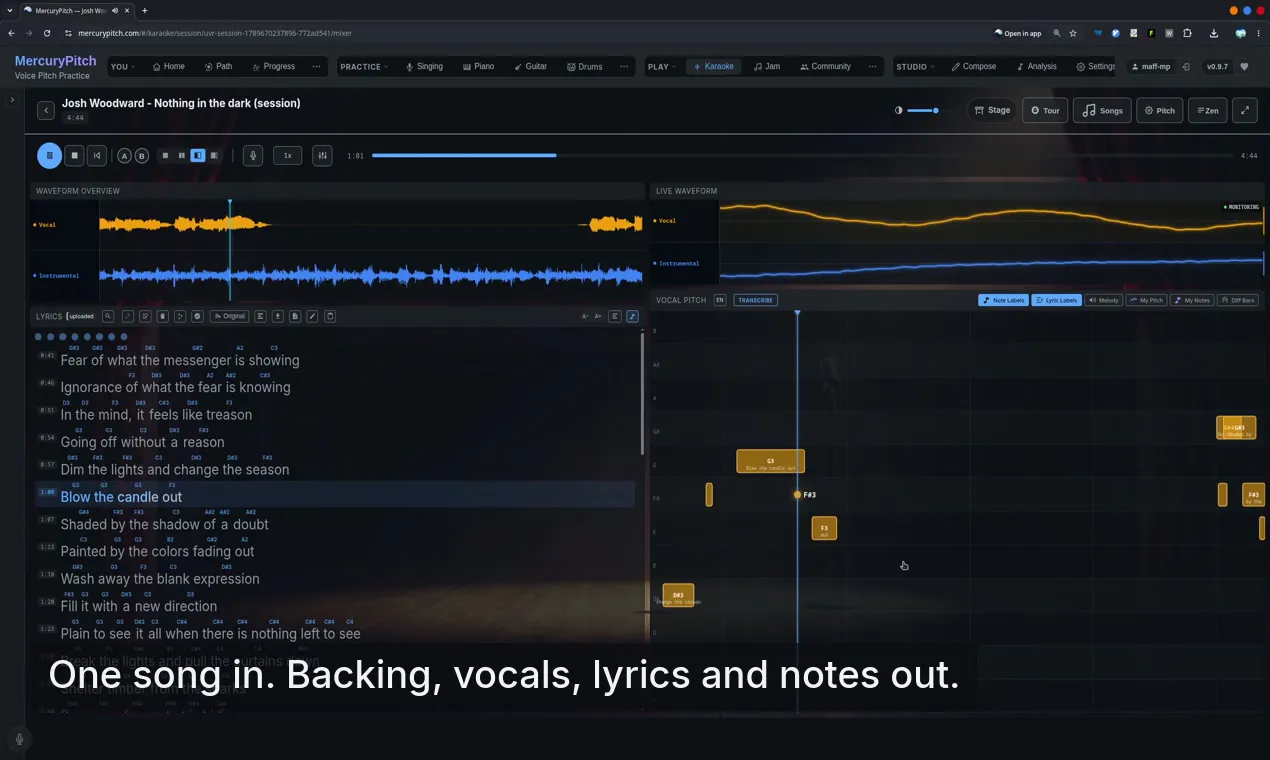Enter Zen mode
1270x760 pixels.
(x=1208, y=110)
